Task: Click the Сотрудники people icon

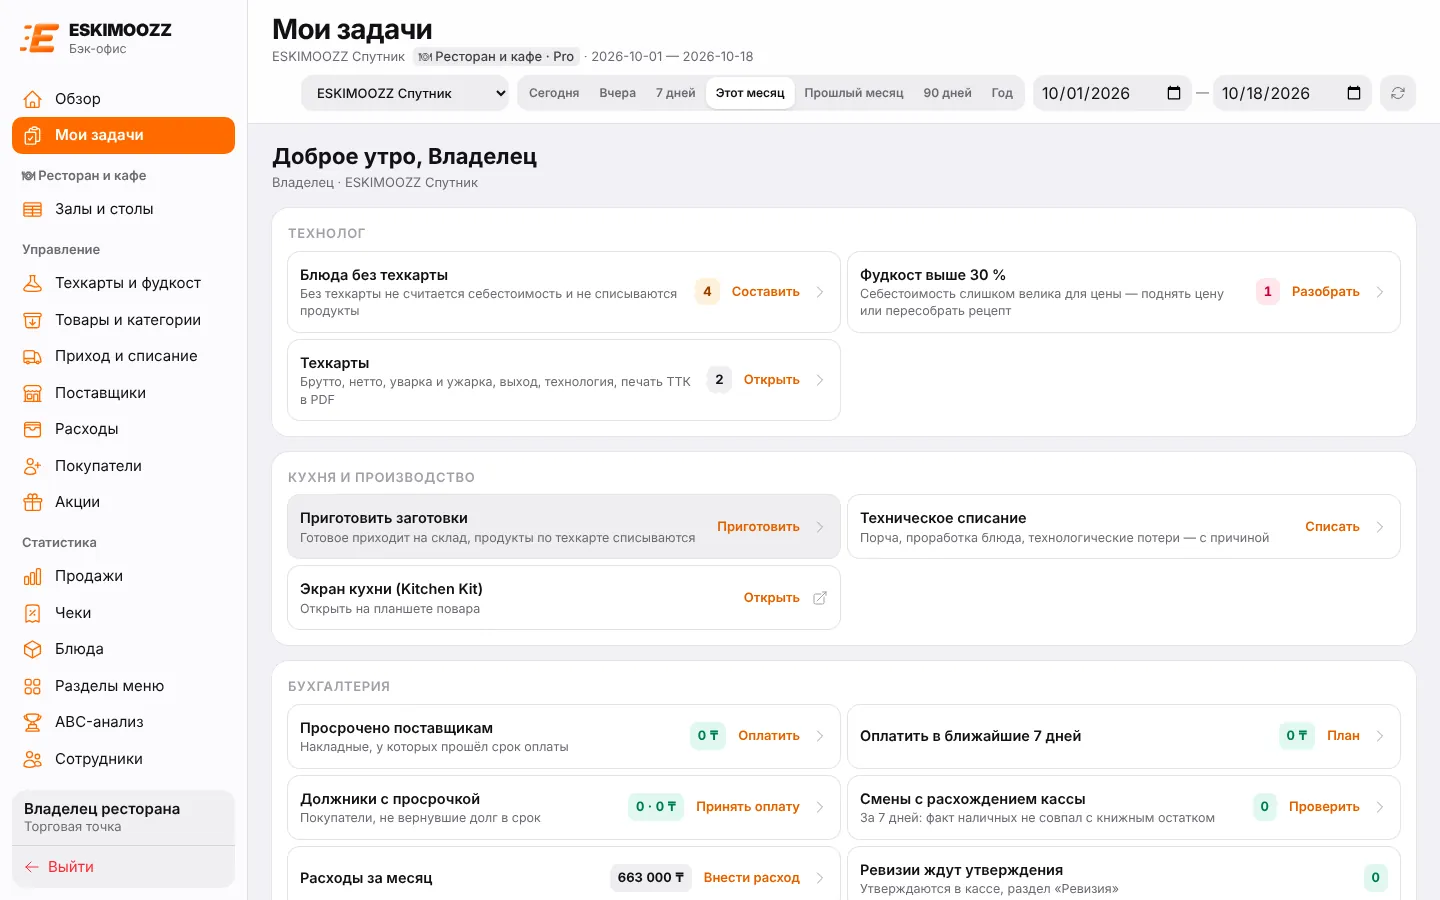Action: [x=33, y=759]
